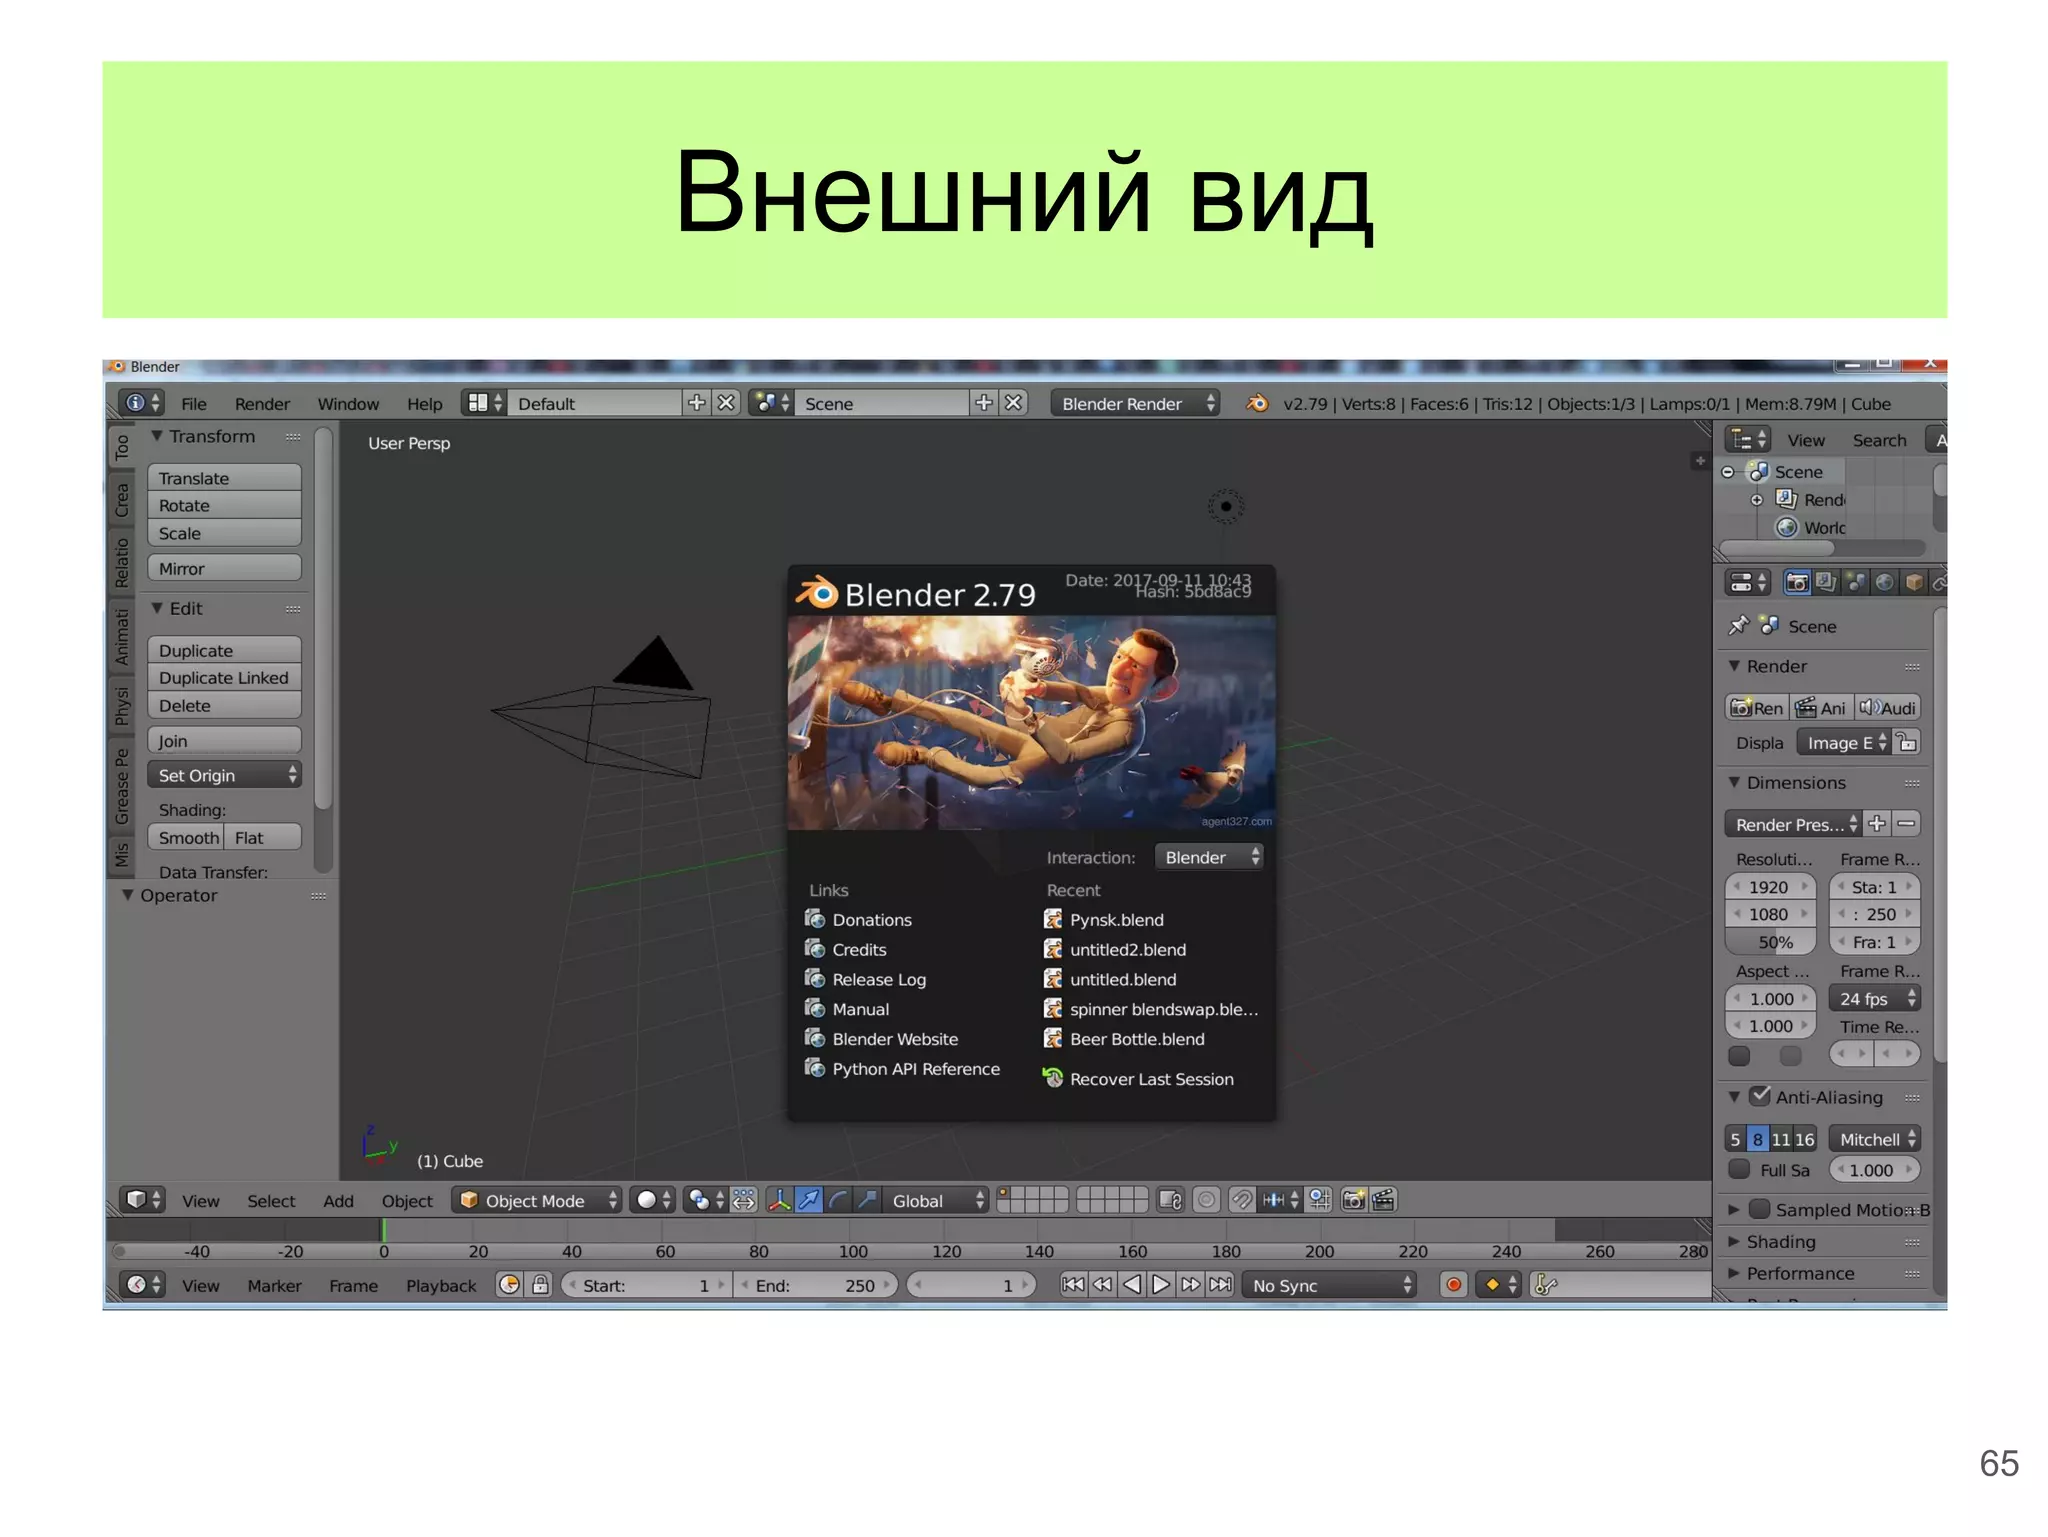The width and height of the screenshot is (2048, 1537).
Task: Click the OpenGL render animation clapper icon
Action: click(1384, 1200)
